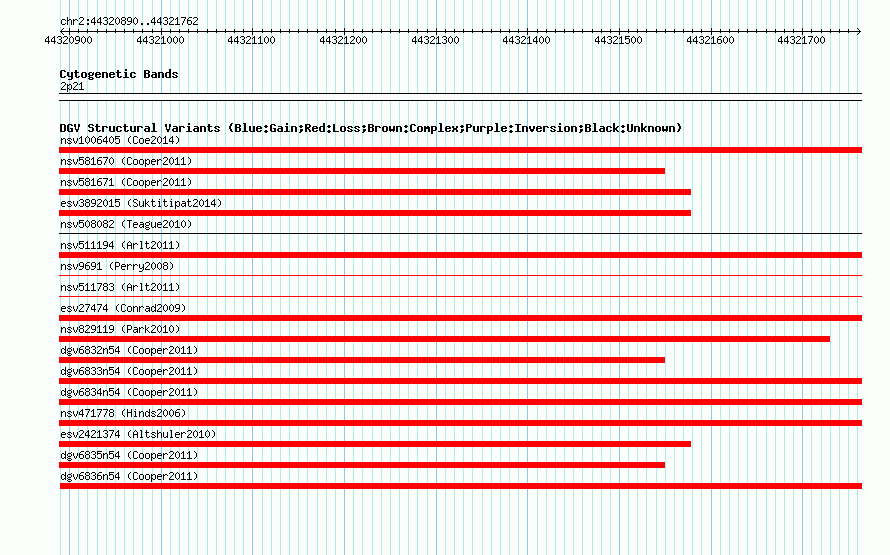Select the nsv1006405 red loss bar
This screenshot has width=890, height=555.
(x=460, y=150)
